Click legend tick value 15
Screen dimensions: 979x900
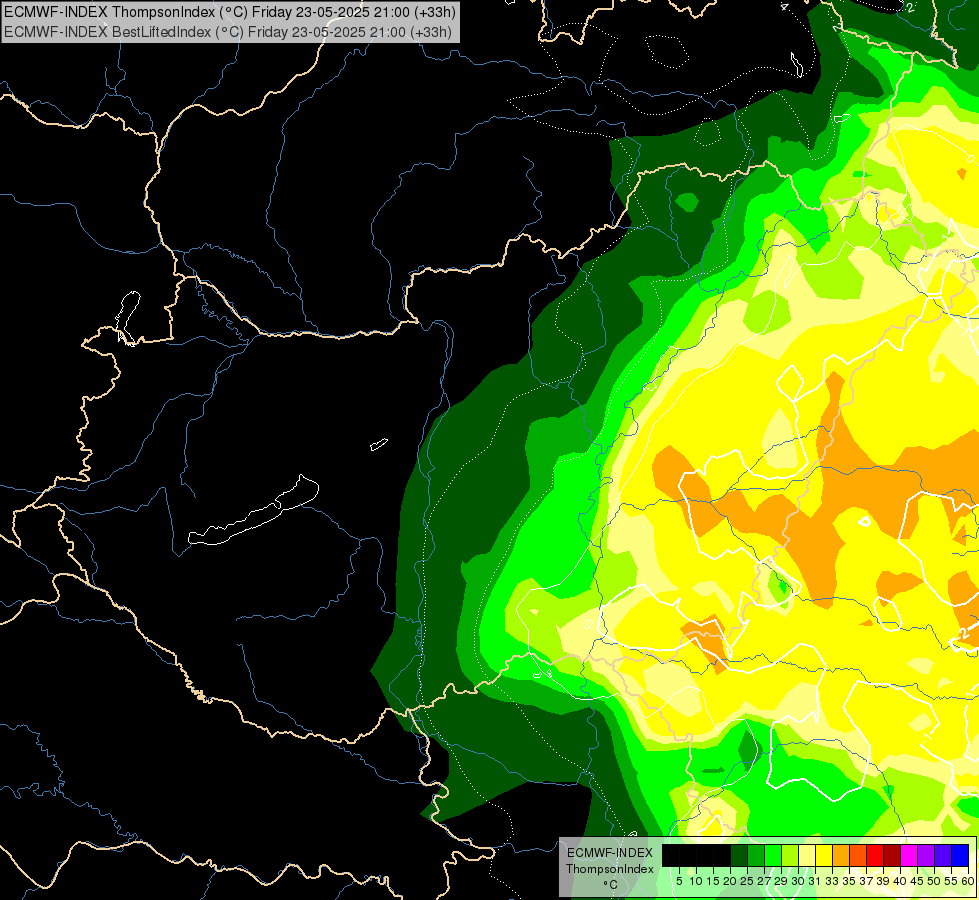coord(713,881)
